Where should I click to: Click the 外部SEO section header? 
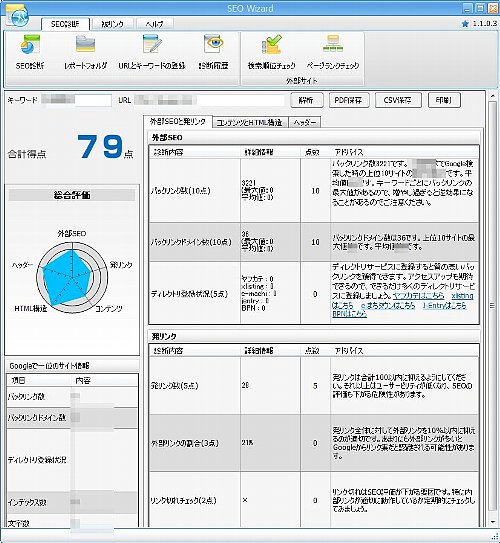pyautogui.click(x=314, y=137)
